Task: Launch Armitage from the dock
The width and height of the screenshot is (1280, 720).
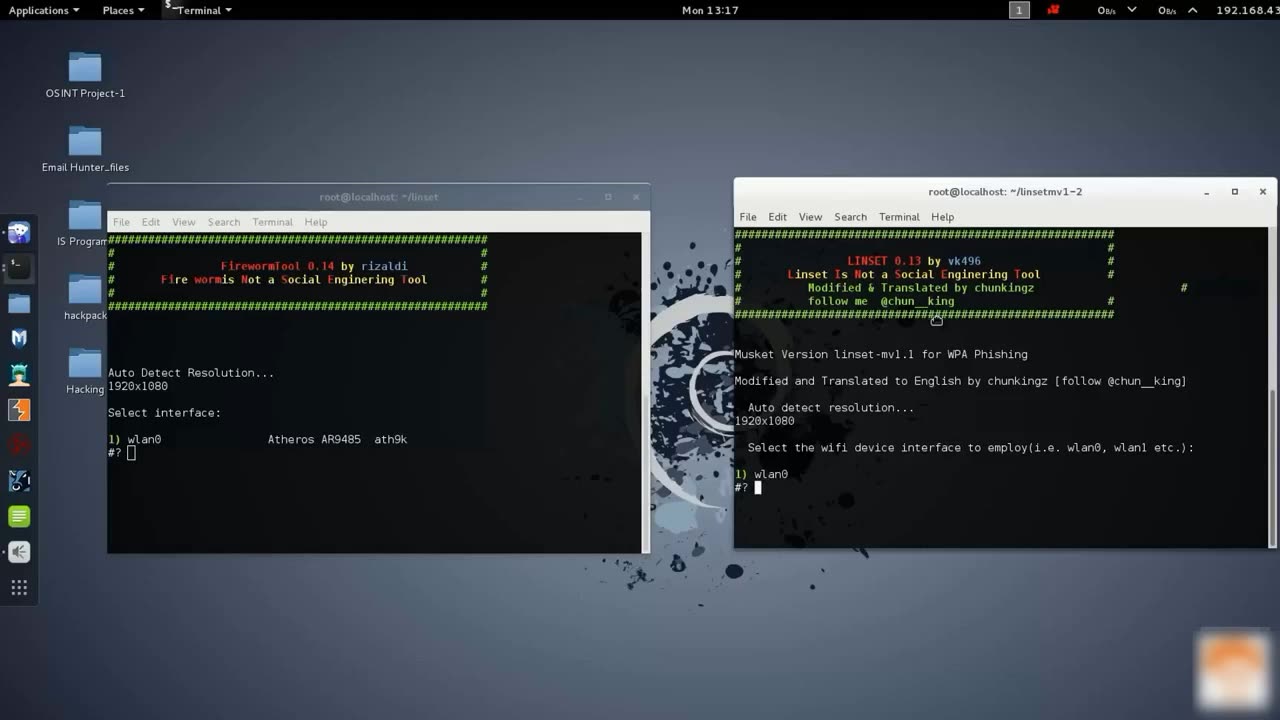Action: pos(19,374)
